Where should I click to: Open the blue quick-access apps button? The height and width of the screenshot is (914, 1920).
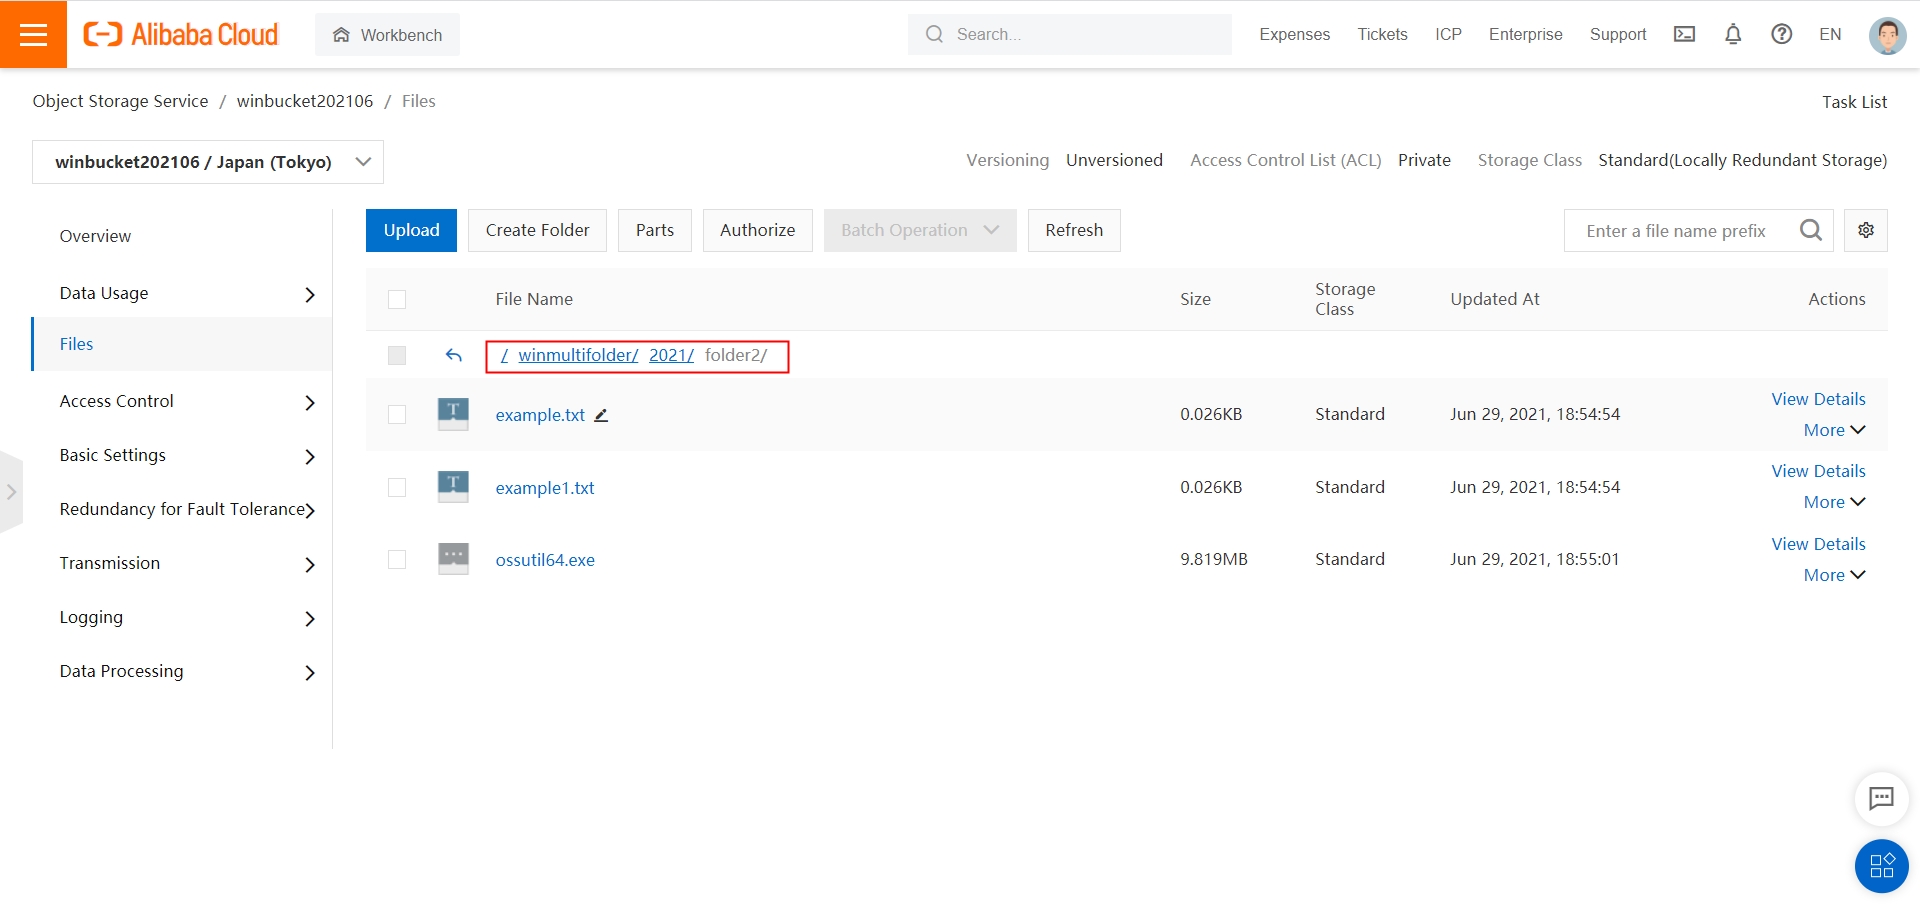1881,865
